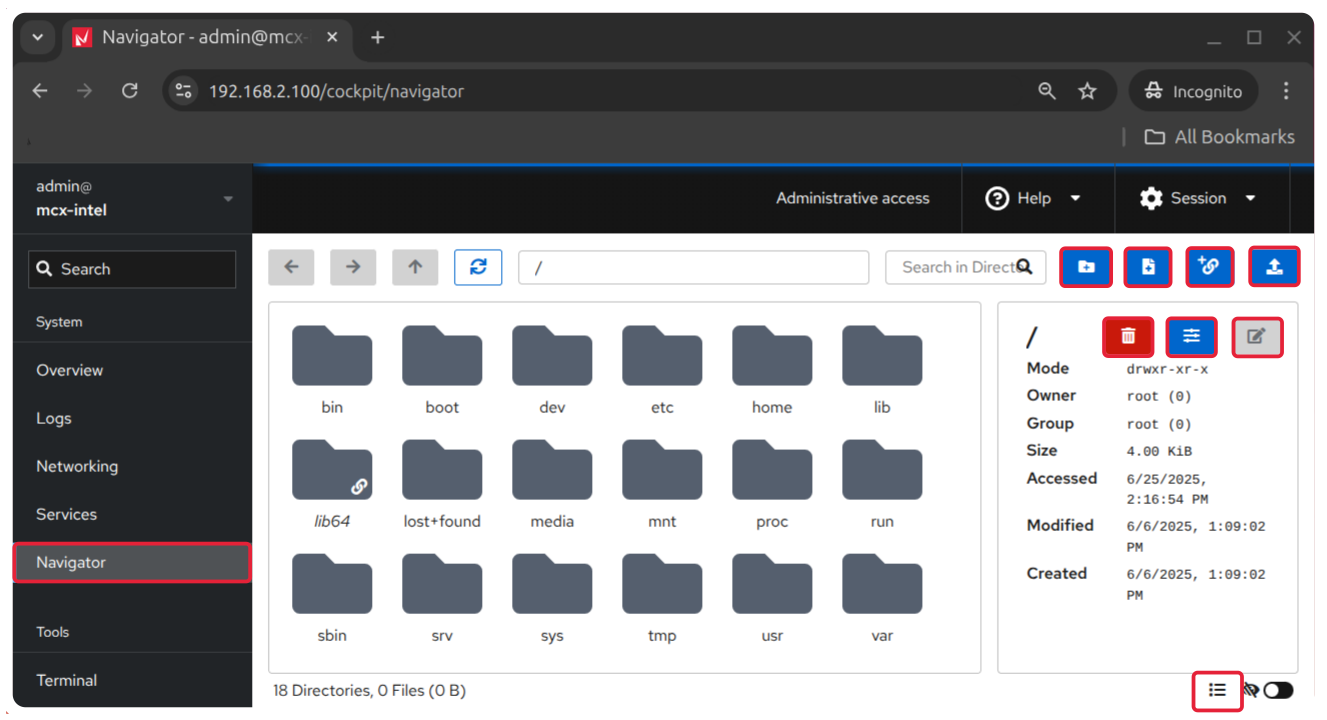Select the etc folder
This screenshot has height=720, width=1327.
pyautogui.click(x=662, y=369)
